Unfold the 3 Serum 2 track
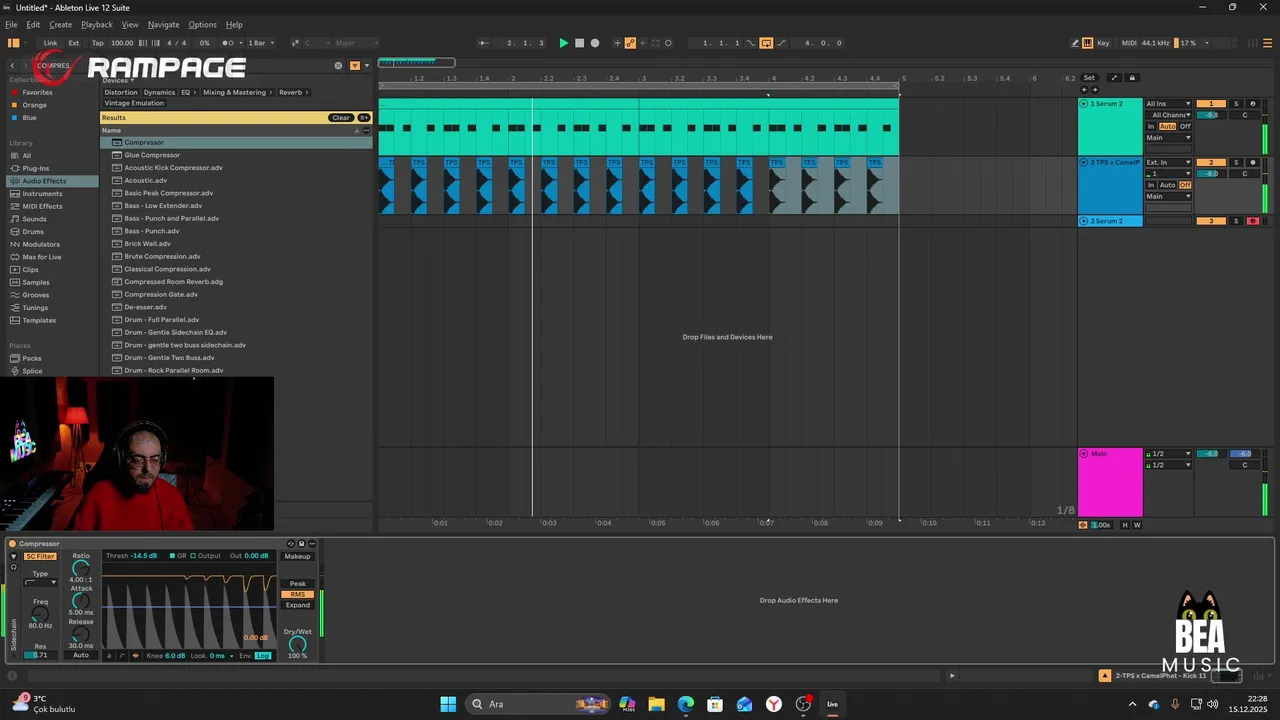This screenshot has width=1280, height=720. pyautogui.click(x=1084, y=221)
